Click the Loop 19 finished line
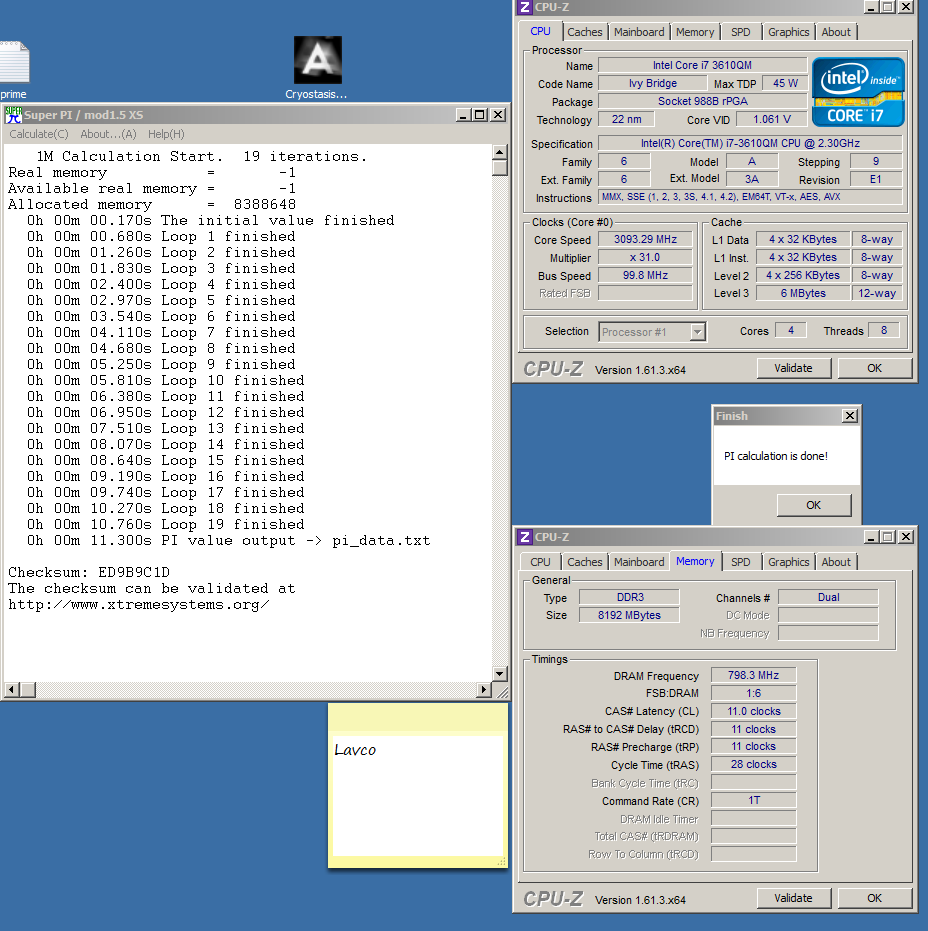Image resolution: width=928 pixels, height=931 pixels. coord(166,524)
